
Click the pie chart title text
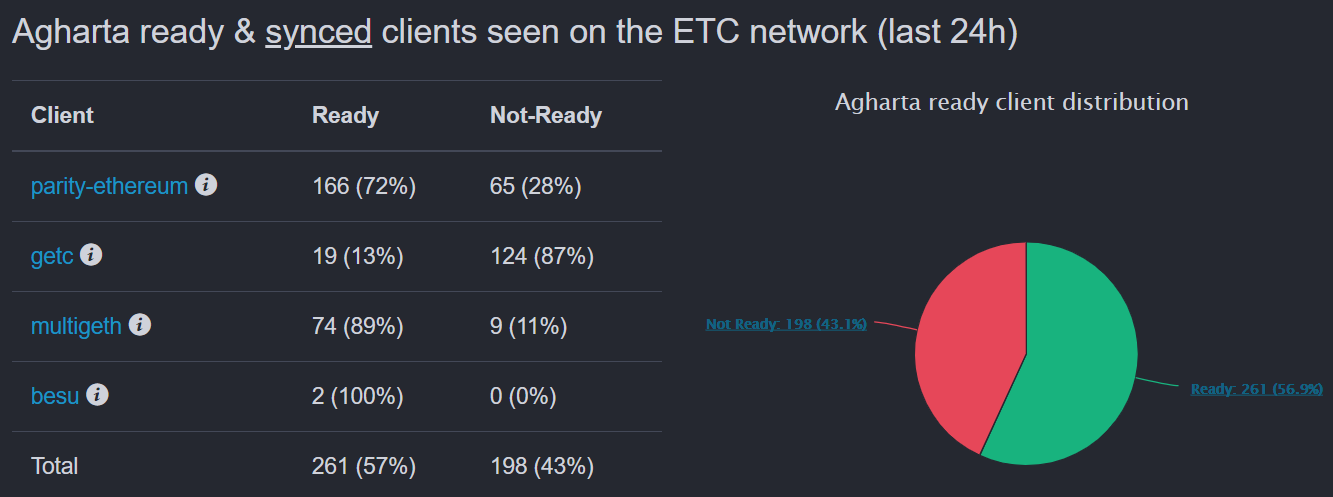coord(1011,102)
